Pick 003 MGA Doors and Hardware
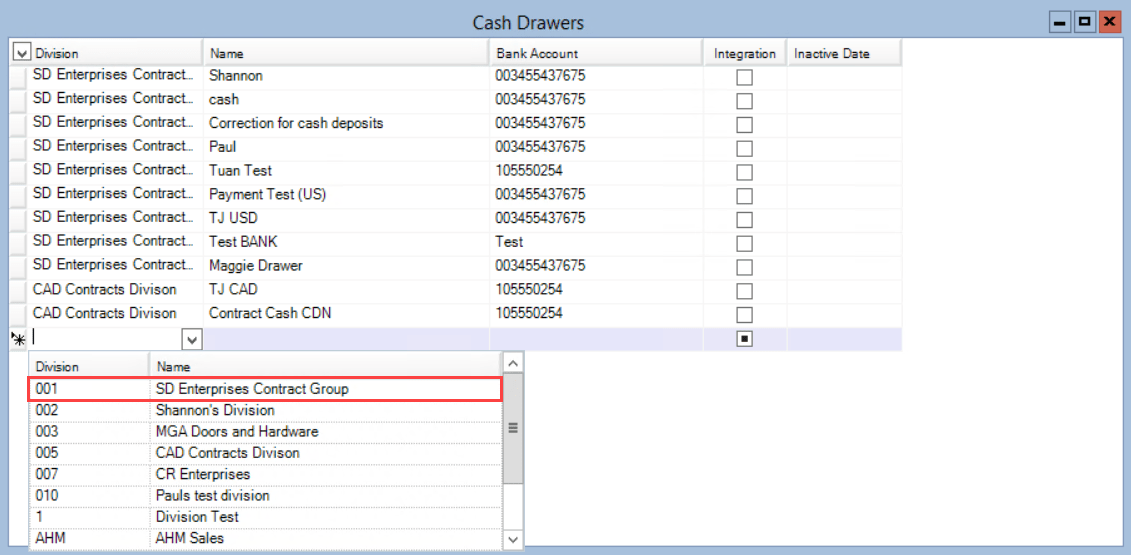 coord(265,432)
